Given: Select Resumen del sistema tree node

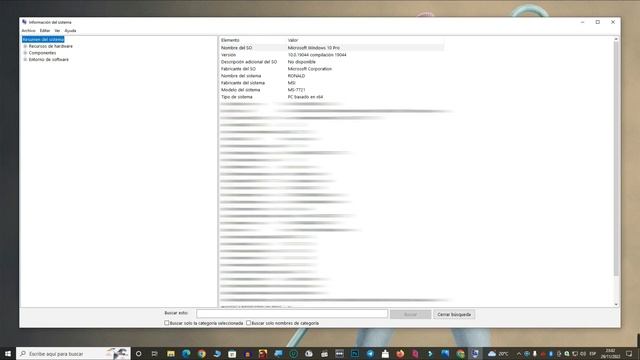Looking at the screenshot, I should coord(43,40).
